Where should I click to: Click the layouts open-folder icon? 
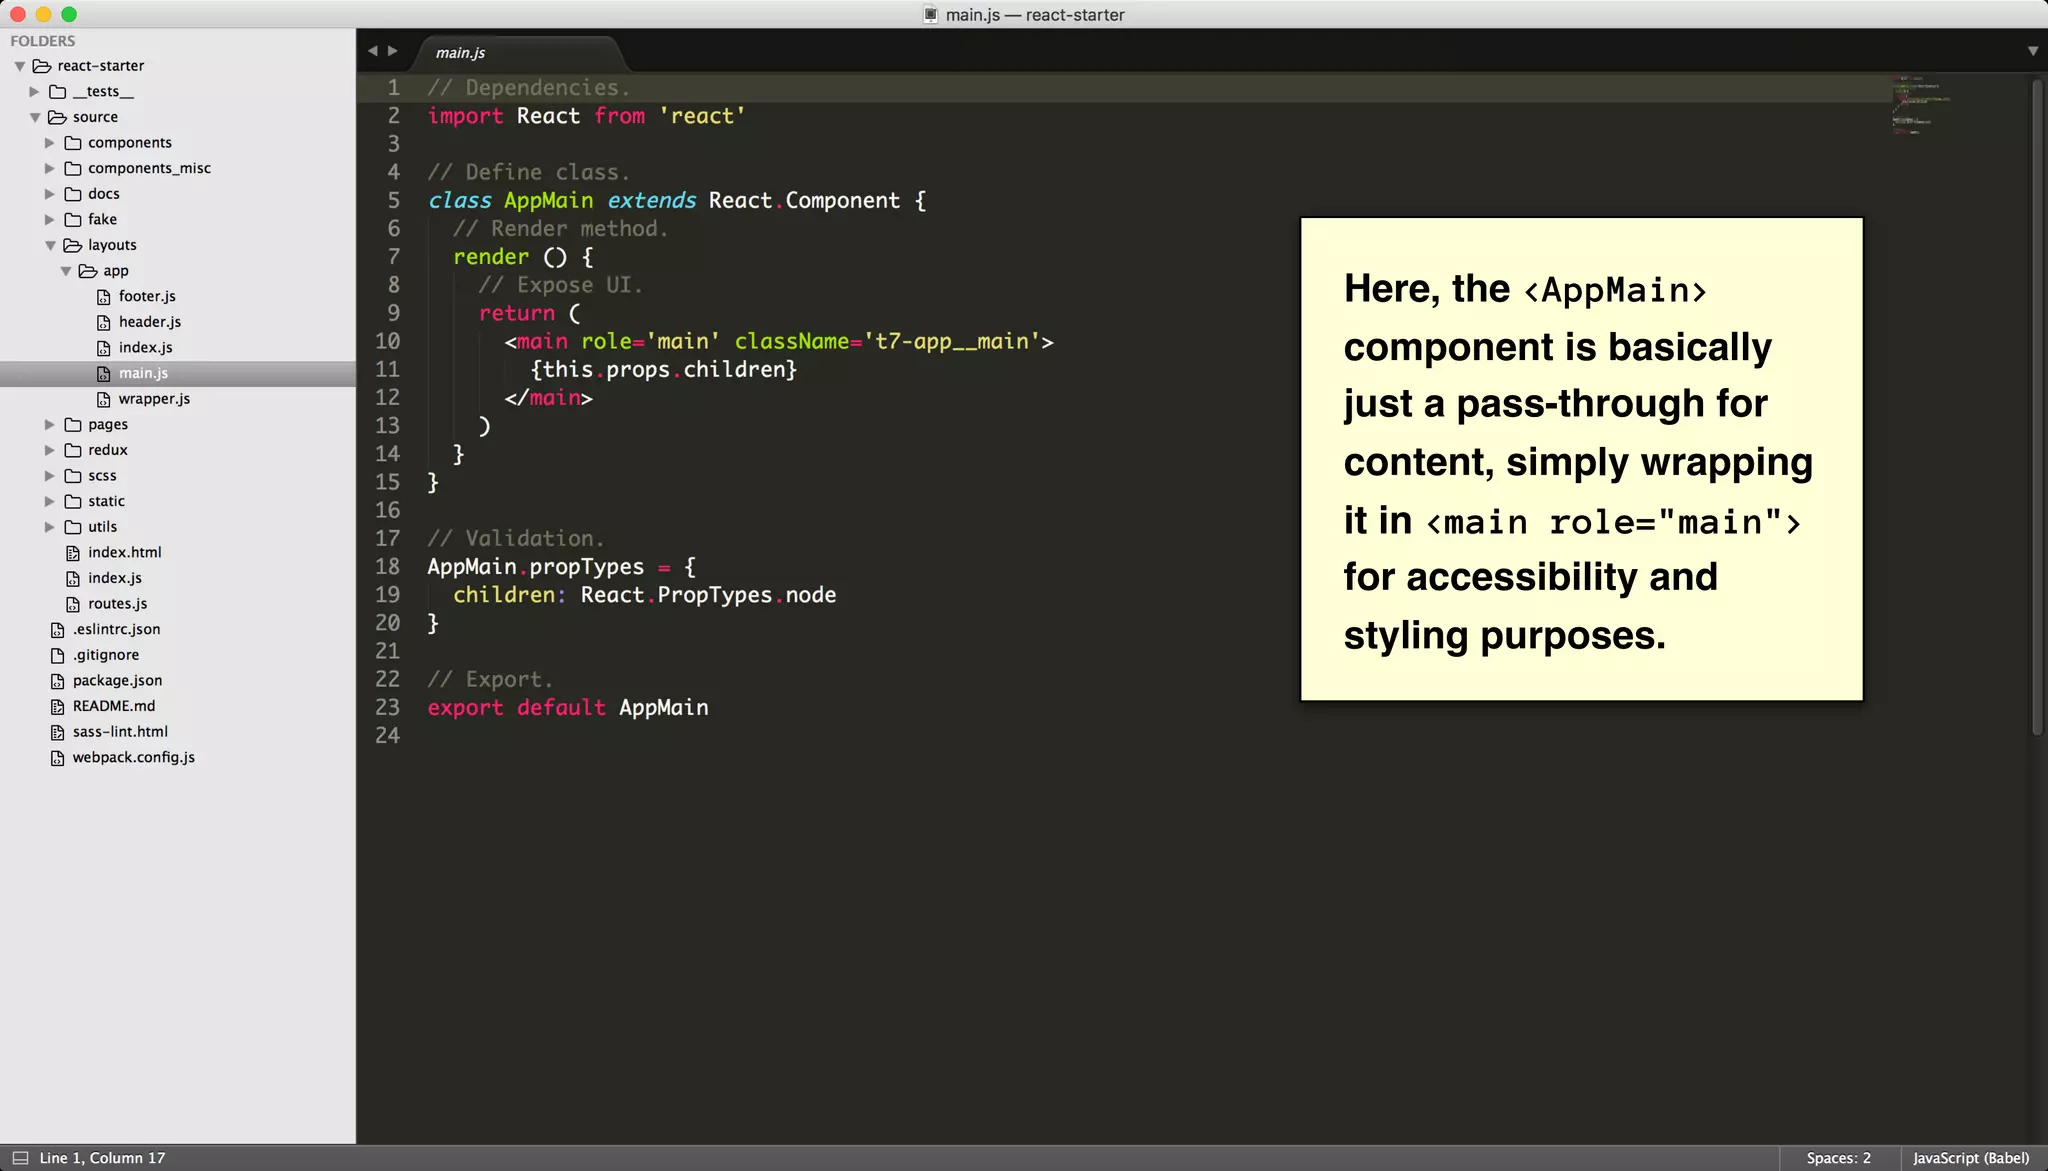(73, 245)
